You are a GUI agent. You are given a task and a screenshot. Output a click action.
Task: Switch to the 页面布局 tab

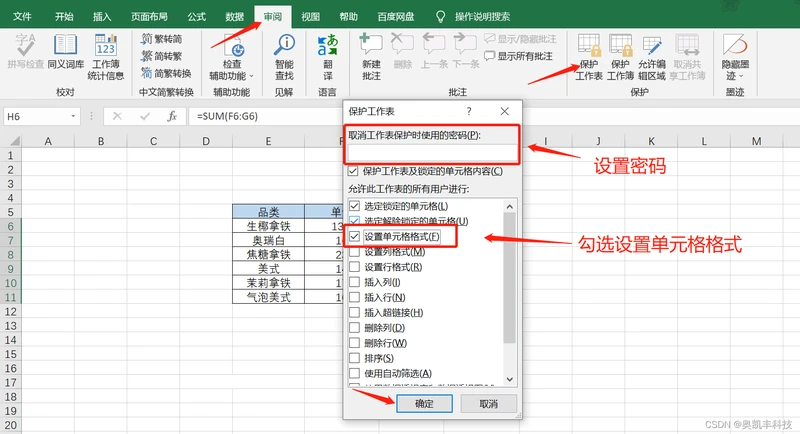click(149, 17)
